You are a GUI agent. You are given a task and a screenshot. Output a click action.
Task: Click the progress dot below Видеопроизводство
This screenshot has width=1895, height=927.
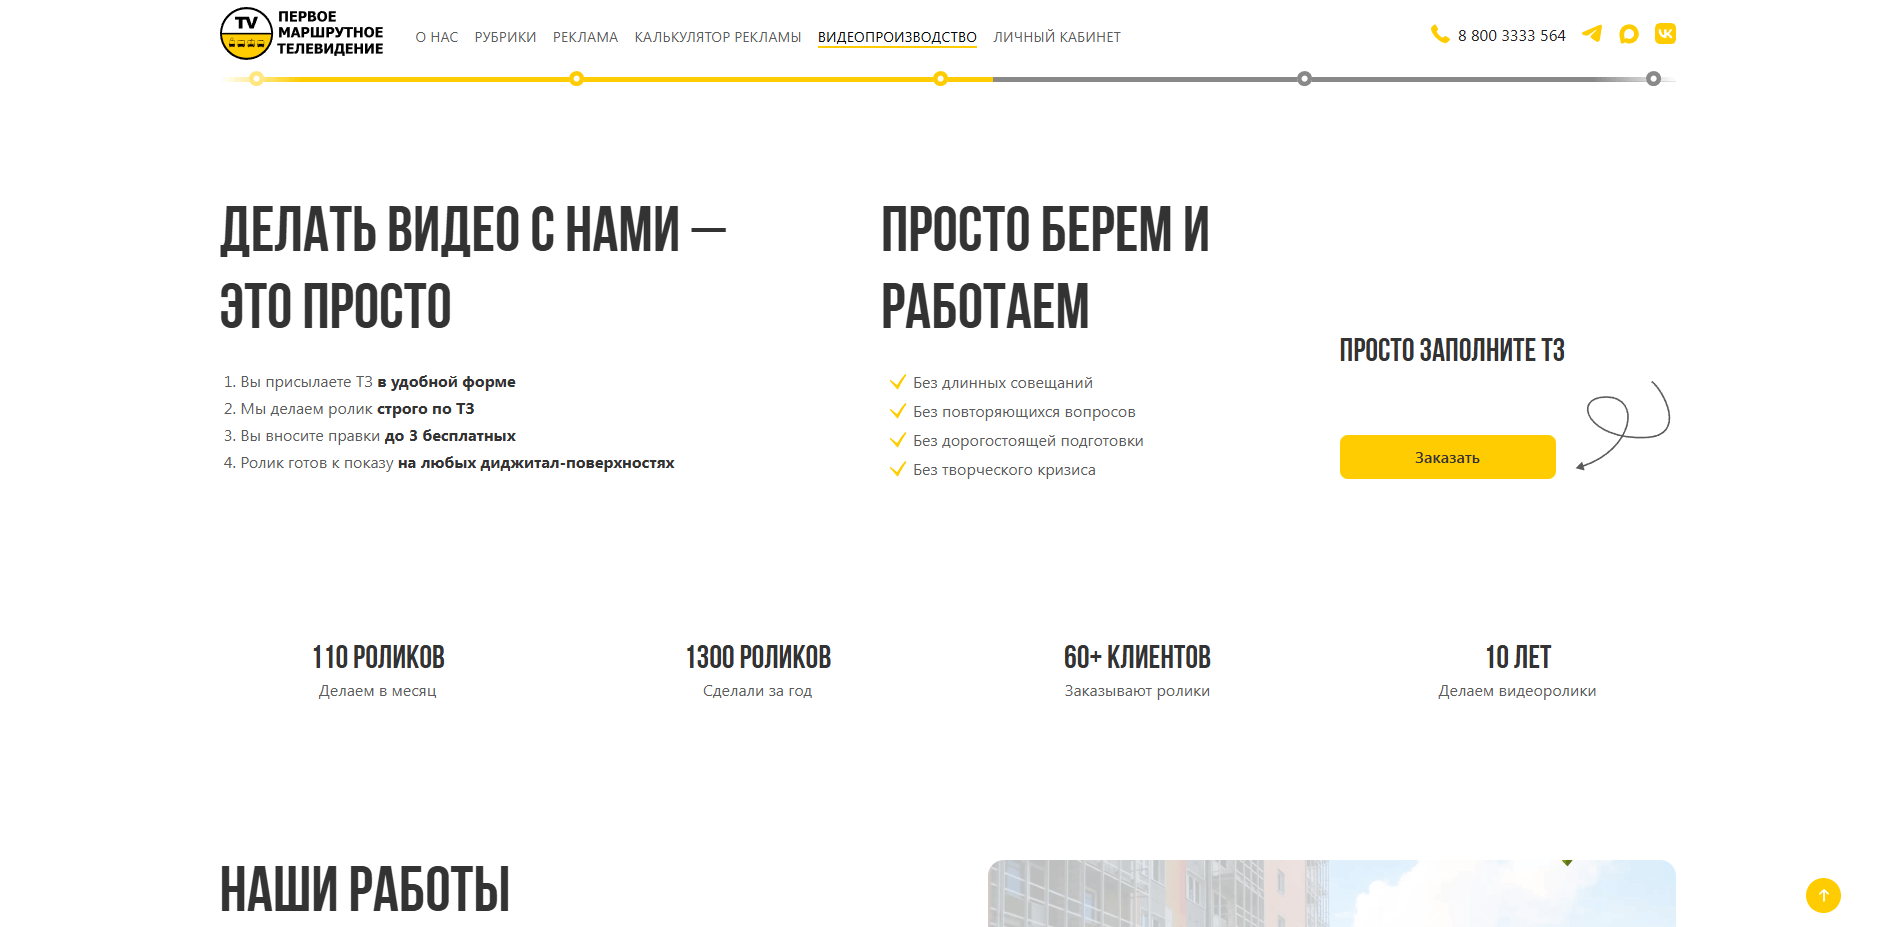pos(940,79)
